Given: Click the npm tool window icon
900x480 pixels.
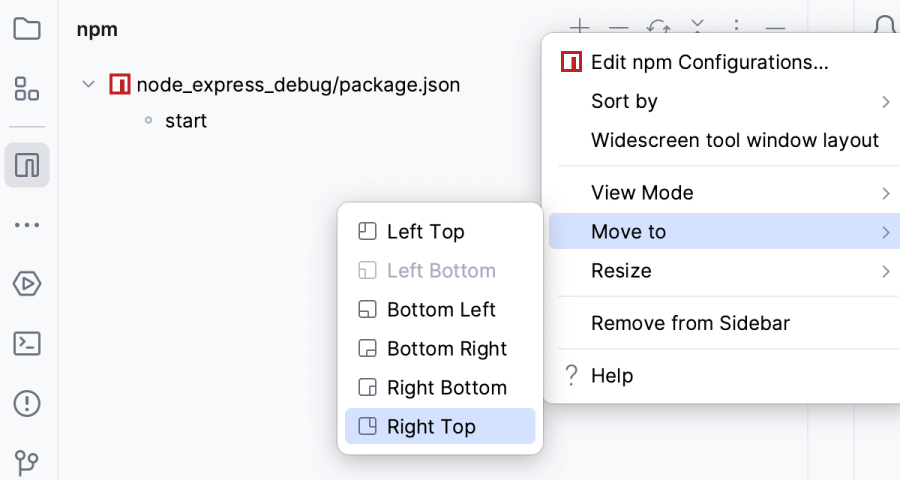Looking at the screenshot, I should coord(27,165).
